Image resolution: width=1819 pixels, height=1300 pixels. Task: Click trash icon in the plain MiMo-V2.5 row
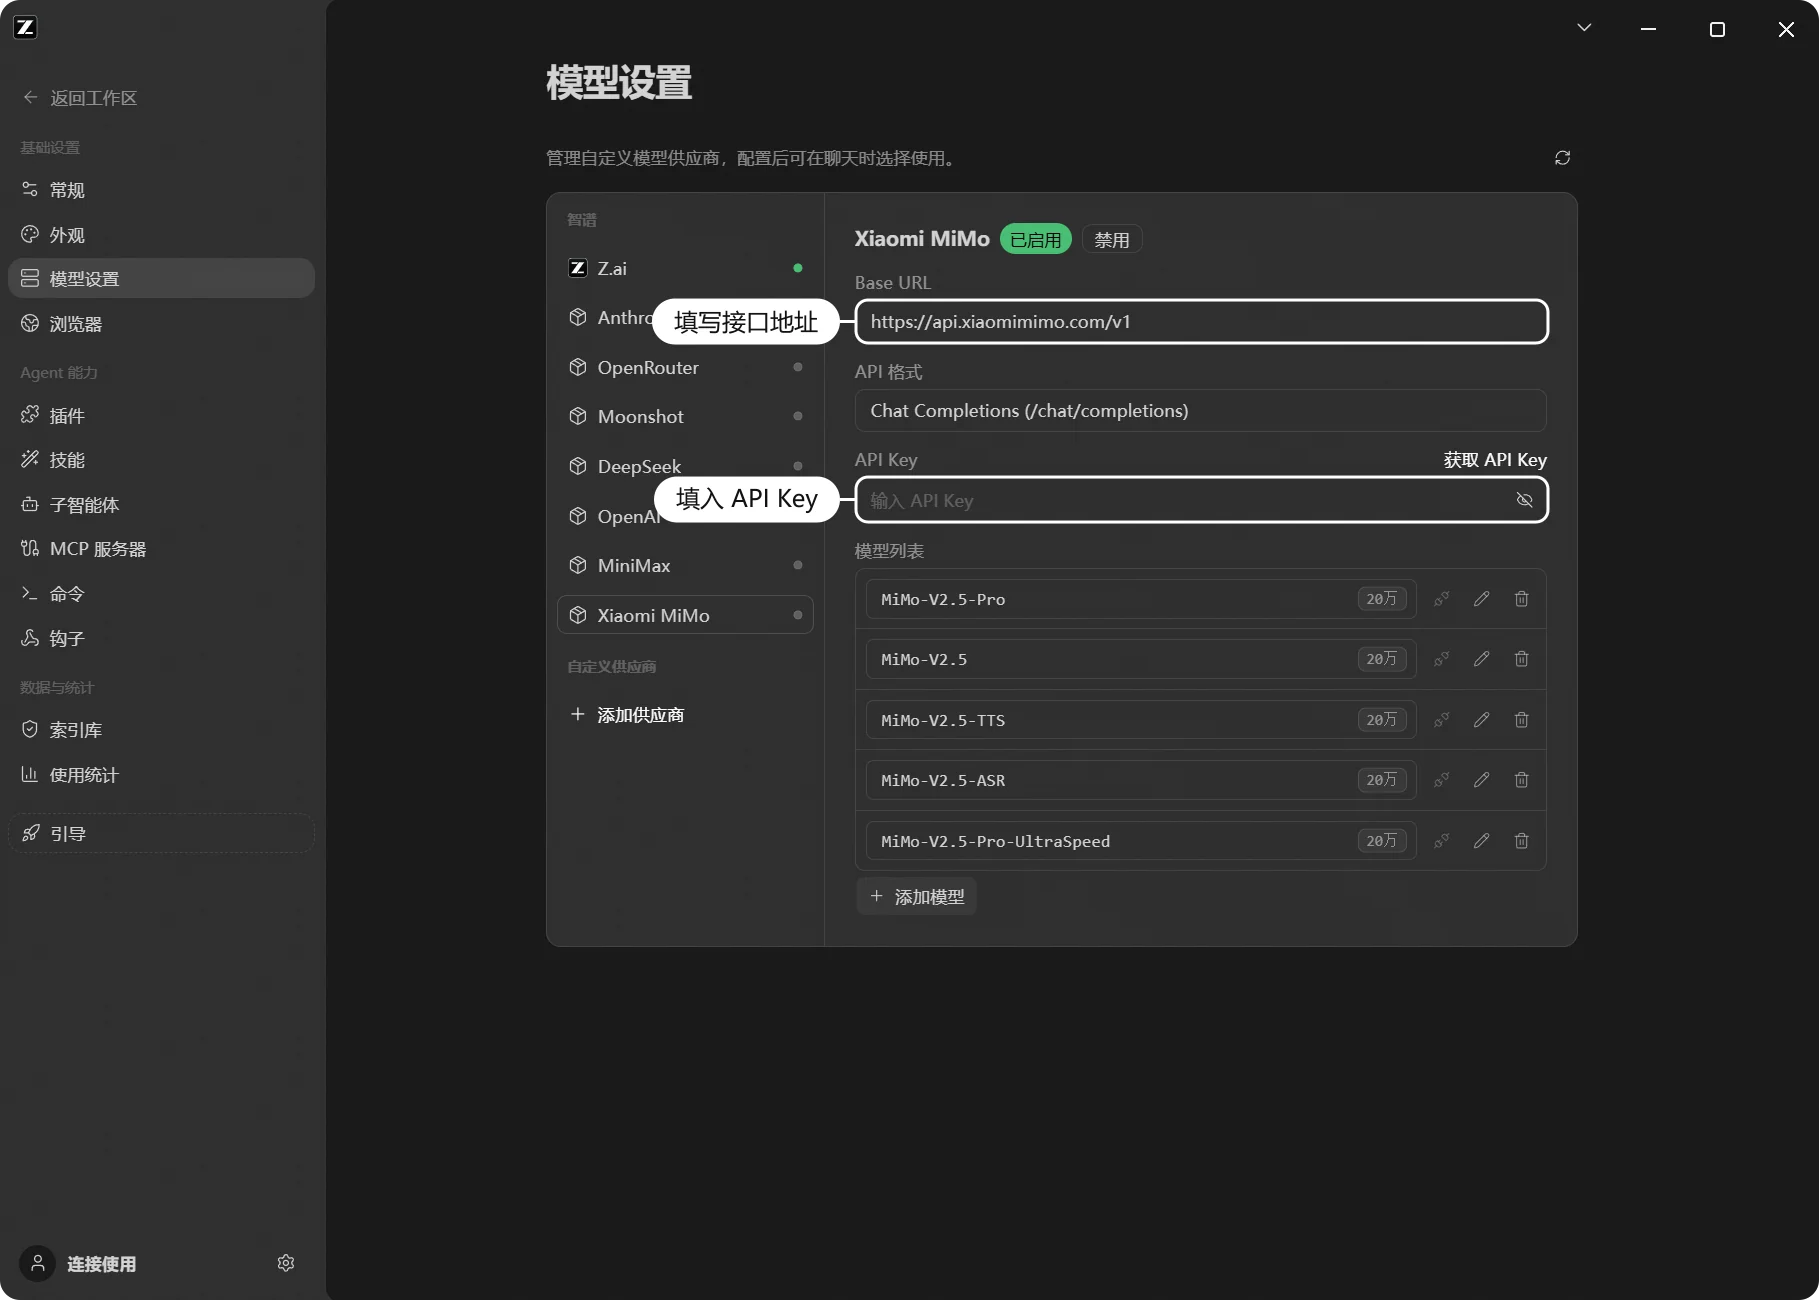coord(1521,659)
